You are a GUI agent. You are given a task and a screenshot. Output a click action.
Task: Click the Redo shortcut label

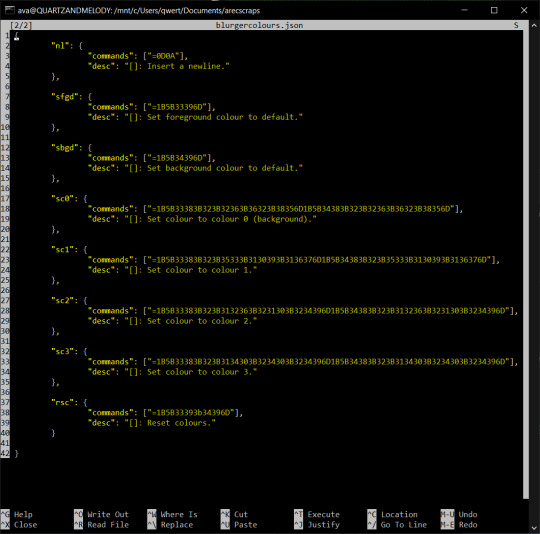tap(468, 525)
